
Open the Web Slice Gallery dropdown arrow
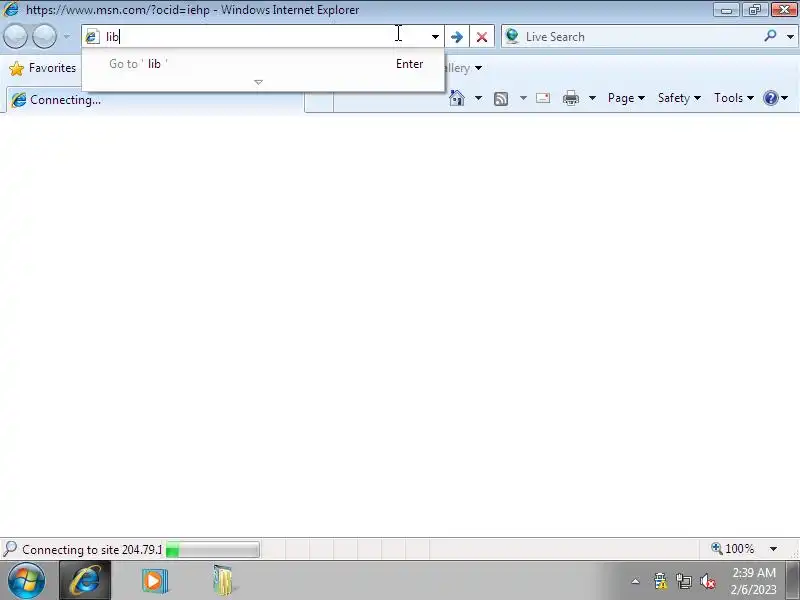click(x=479, y=68)
